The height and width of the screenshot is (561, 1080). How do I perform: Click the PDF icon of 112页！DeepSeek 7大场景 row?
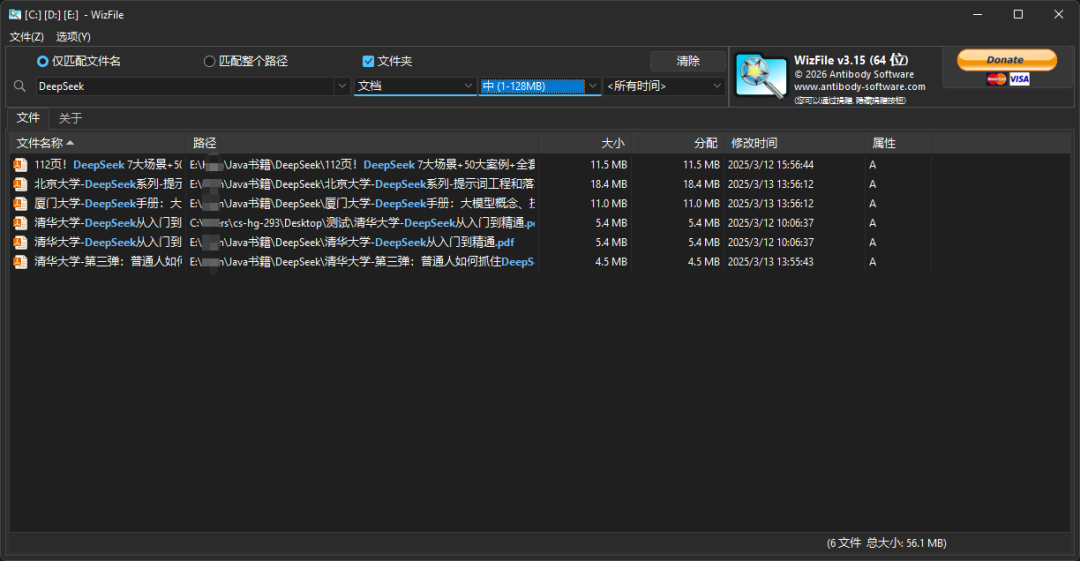21,165
